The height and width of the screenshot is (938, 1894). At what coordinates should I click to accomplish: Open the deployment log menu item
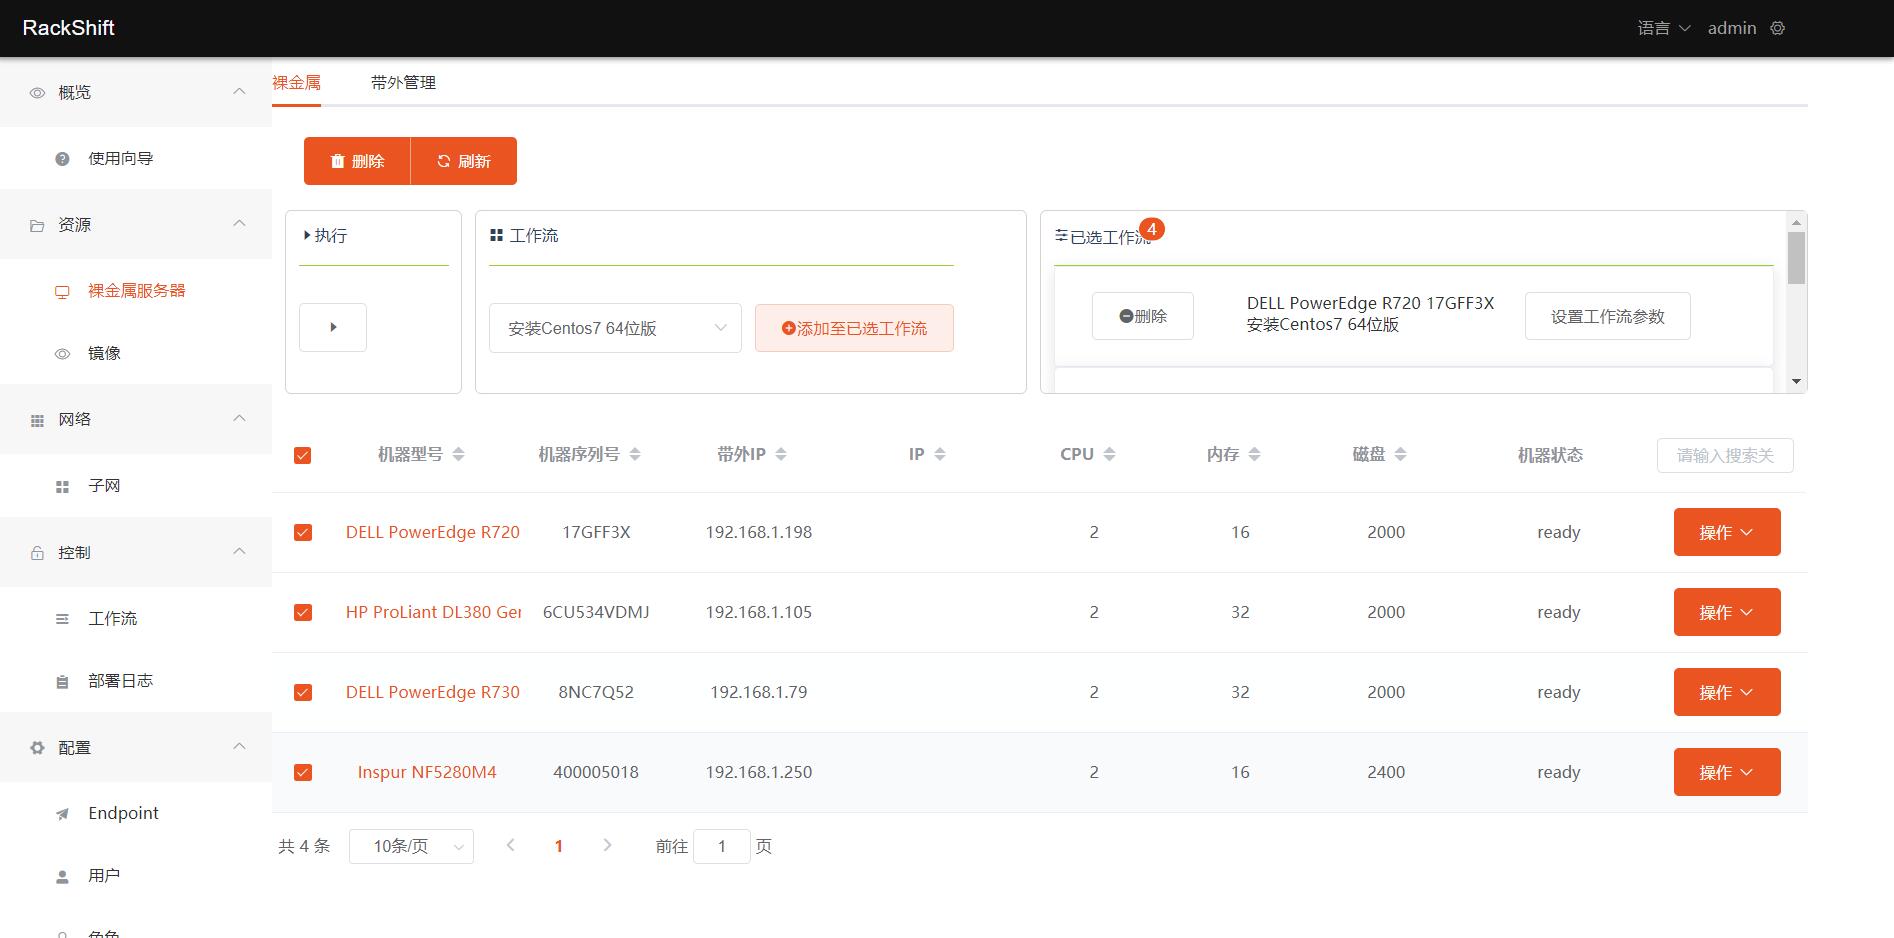pos(136,681)
